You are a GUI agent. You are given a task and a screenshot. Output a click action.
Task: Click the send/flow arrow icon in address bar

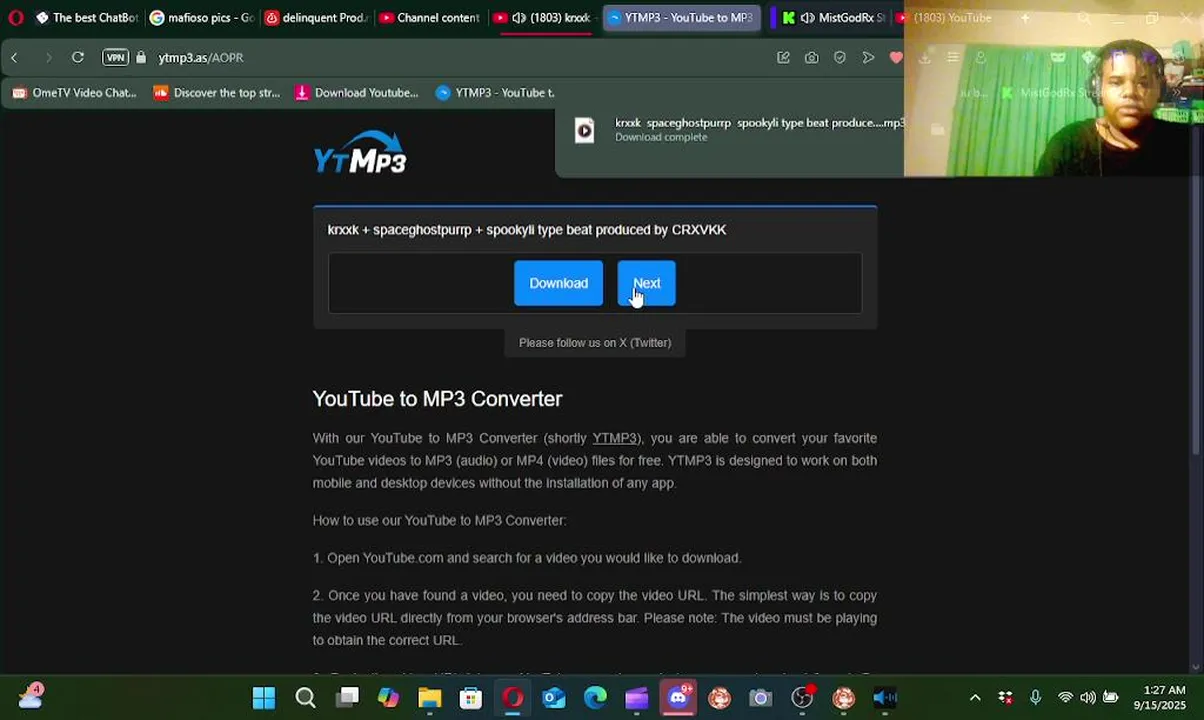pos(868,58)
